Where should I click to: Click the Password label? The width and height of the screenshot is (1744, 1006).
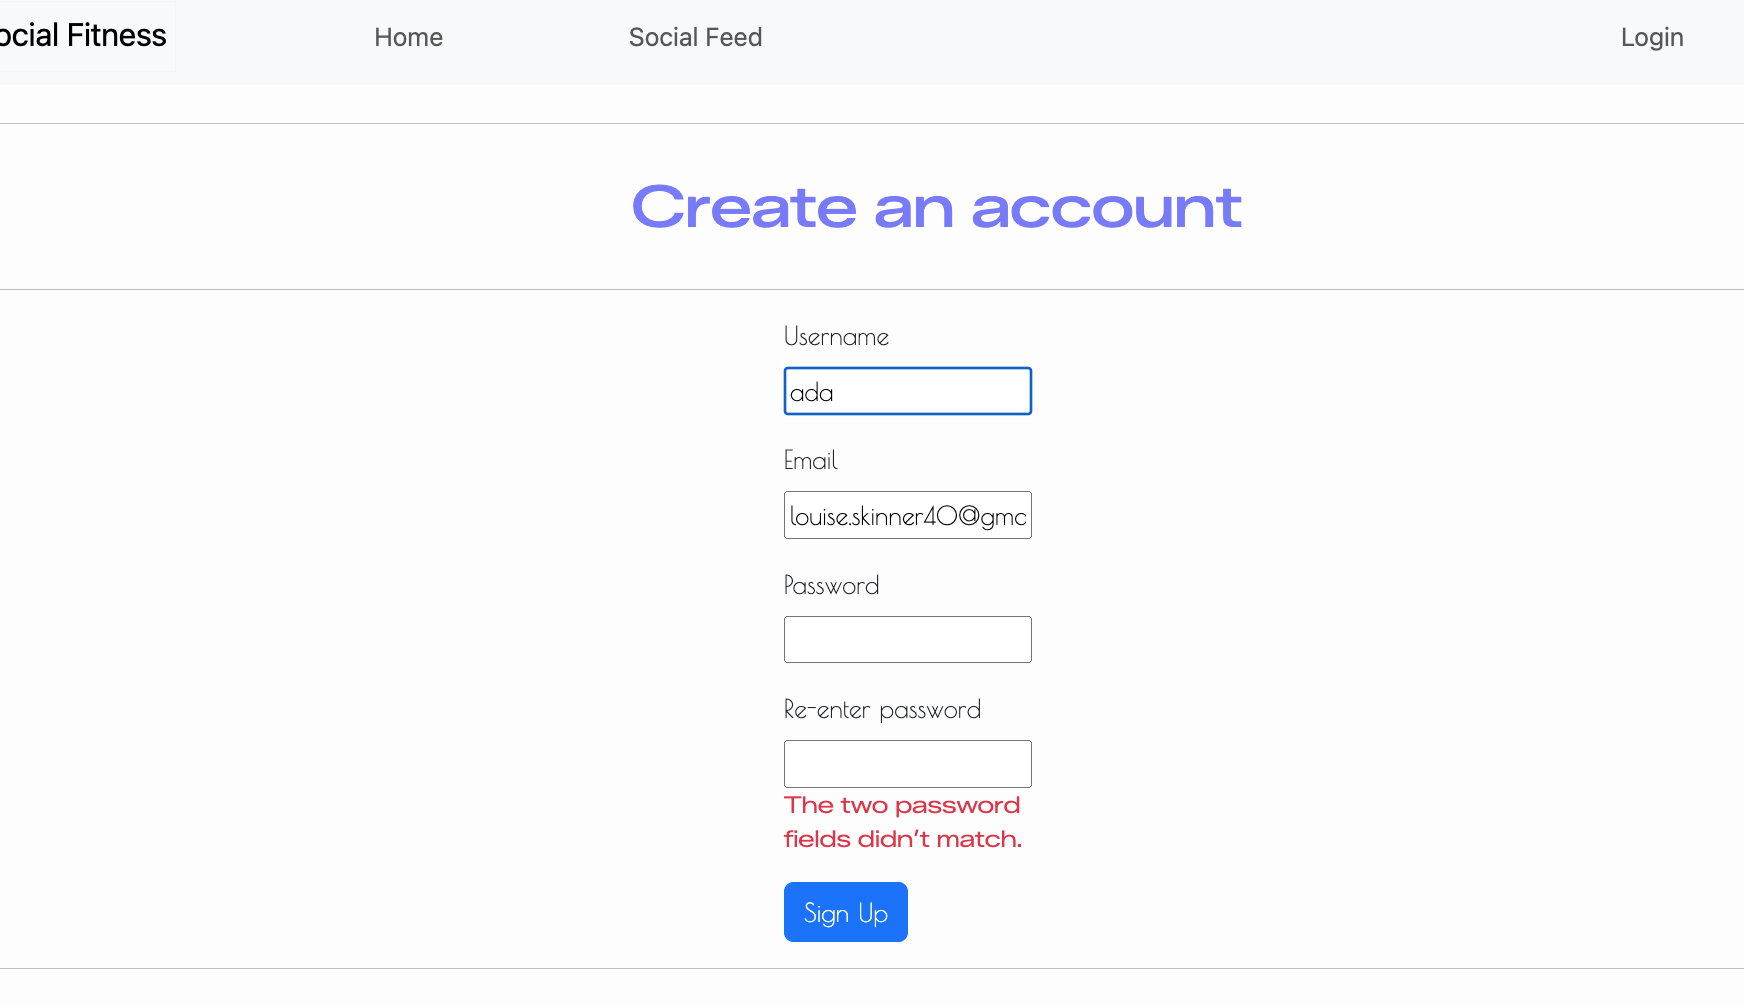831,585
